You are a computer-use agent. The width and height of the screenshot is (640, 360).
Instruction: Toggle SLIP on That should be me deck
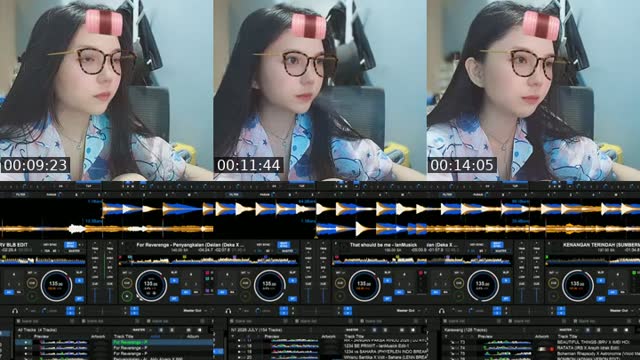[x=387, y=272]
